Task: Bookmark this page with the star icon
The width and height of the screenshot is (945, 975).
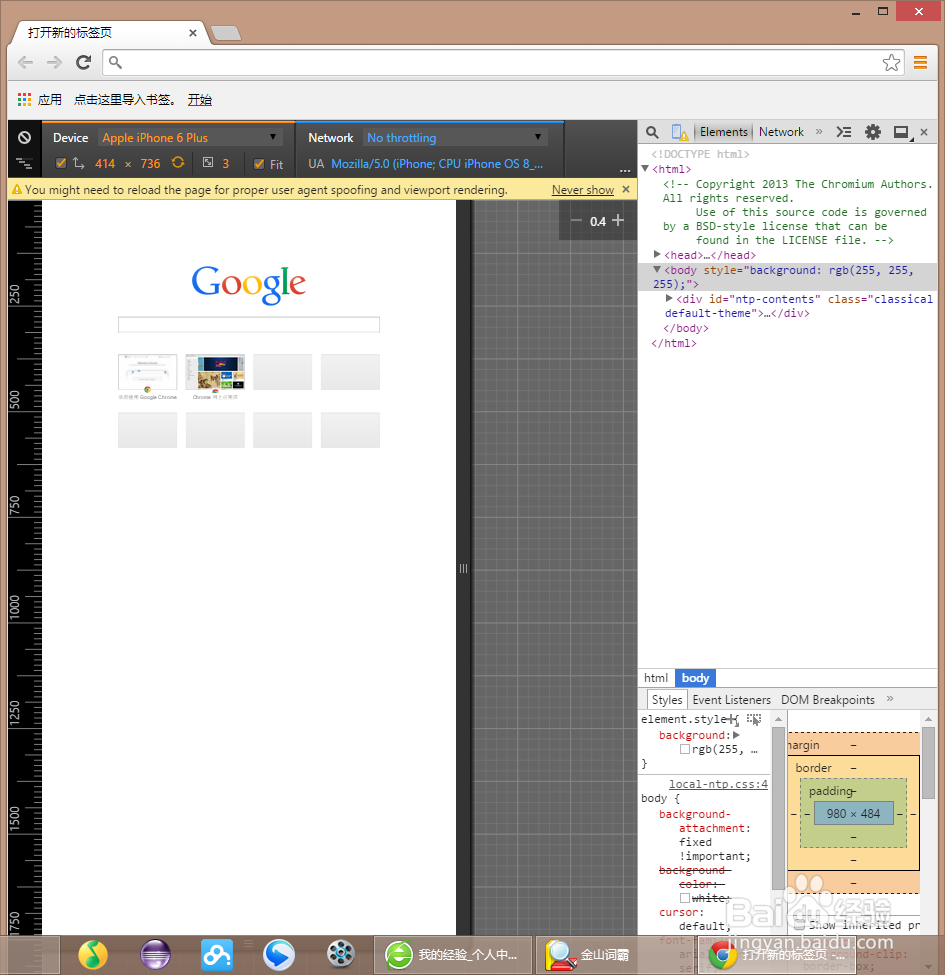Action: point(891,62)
